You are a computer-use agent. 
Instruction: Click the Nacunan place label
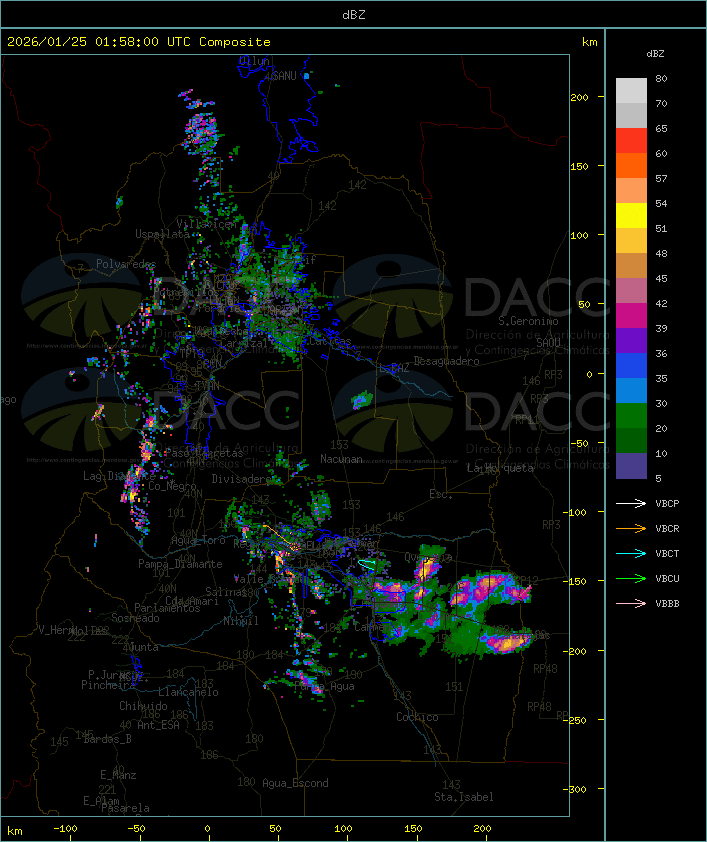[341, 459]
